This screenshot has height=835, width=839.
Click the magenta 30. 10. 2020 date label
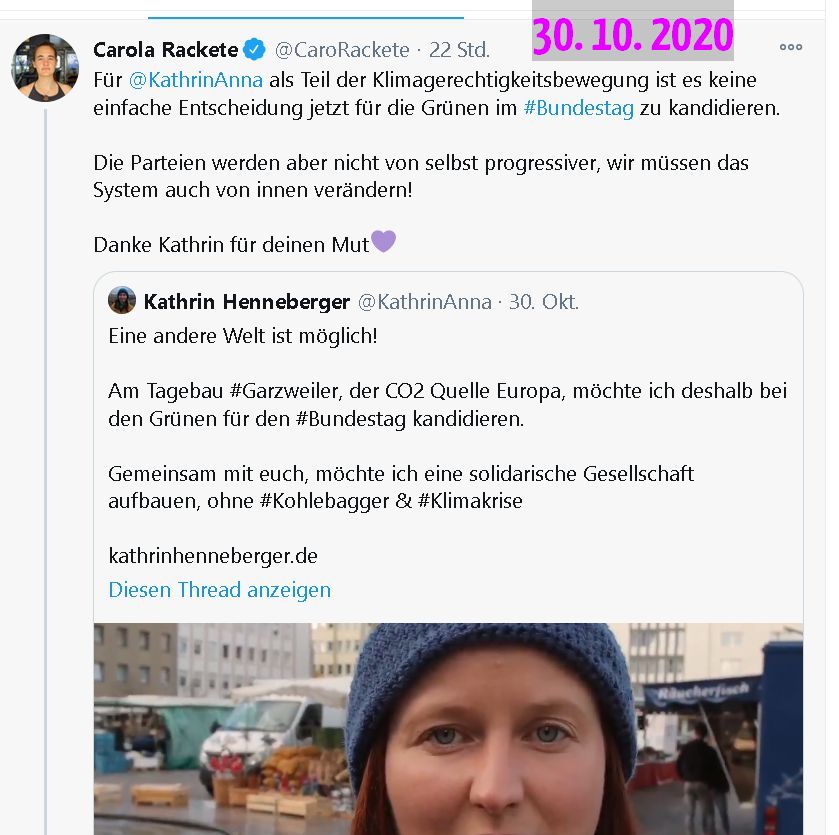pyautogui.click(x=632, y=35)
